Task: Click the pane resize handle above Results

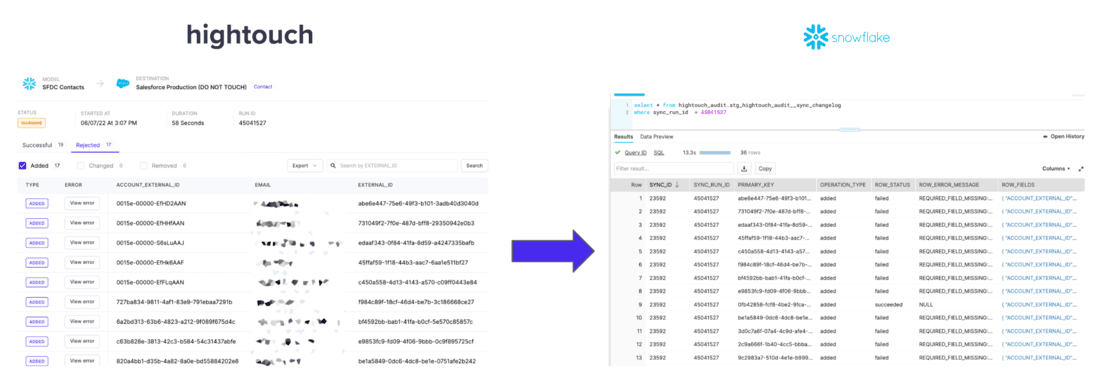Action: [849, 130]
